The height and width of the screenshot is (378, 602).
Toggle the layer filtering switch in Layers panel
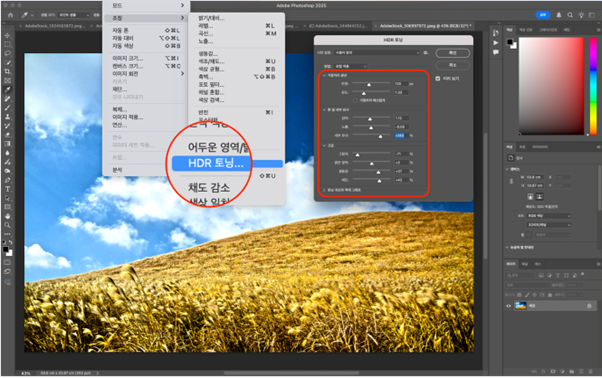click(582, 274)
